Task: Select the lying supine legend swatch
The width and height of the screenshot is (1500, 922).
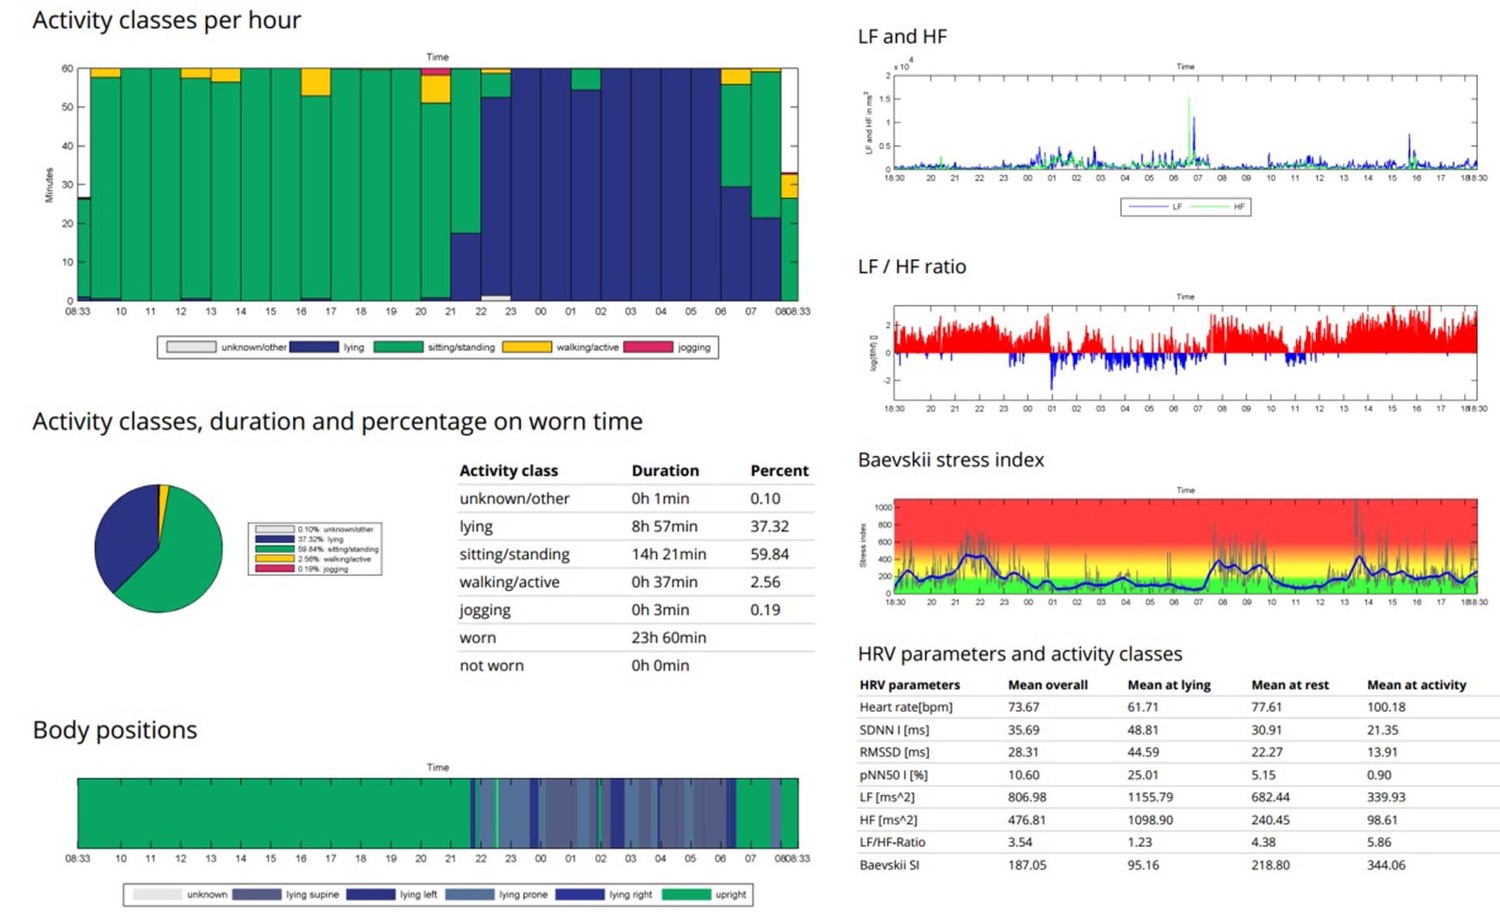Action: (257, 894)
